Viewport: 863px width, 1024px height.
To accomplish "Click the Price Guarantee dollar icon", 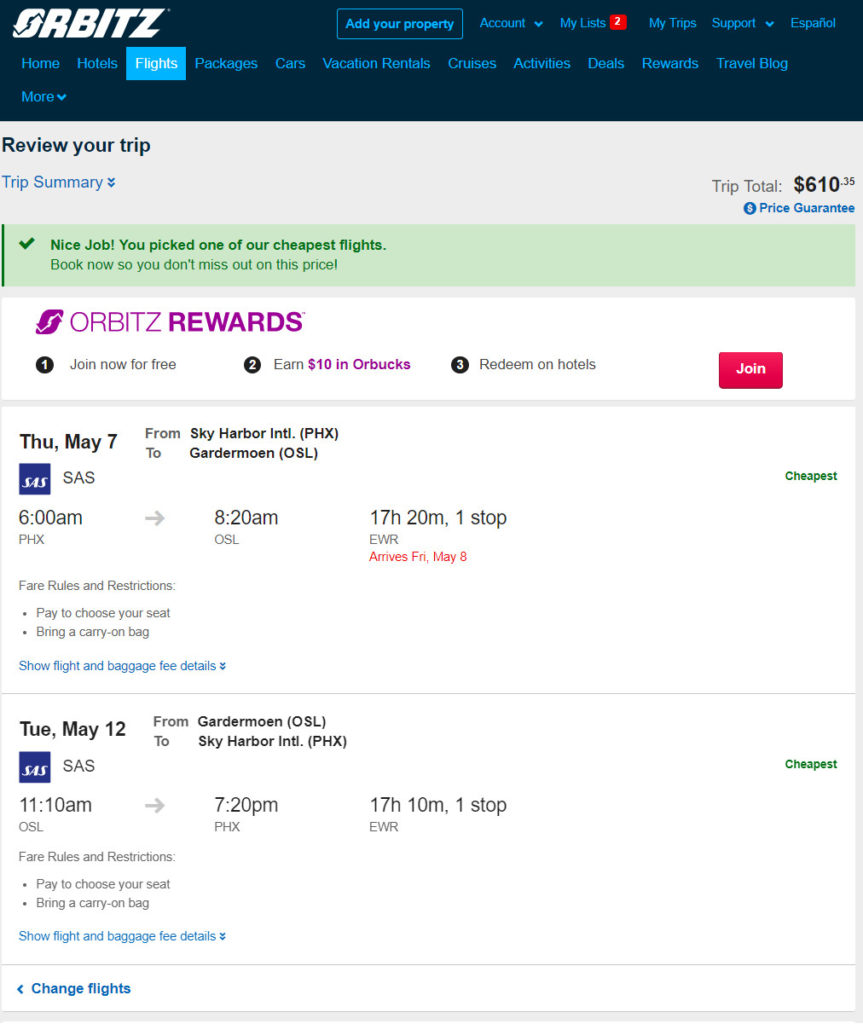I will tap(750, 208).
